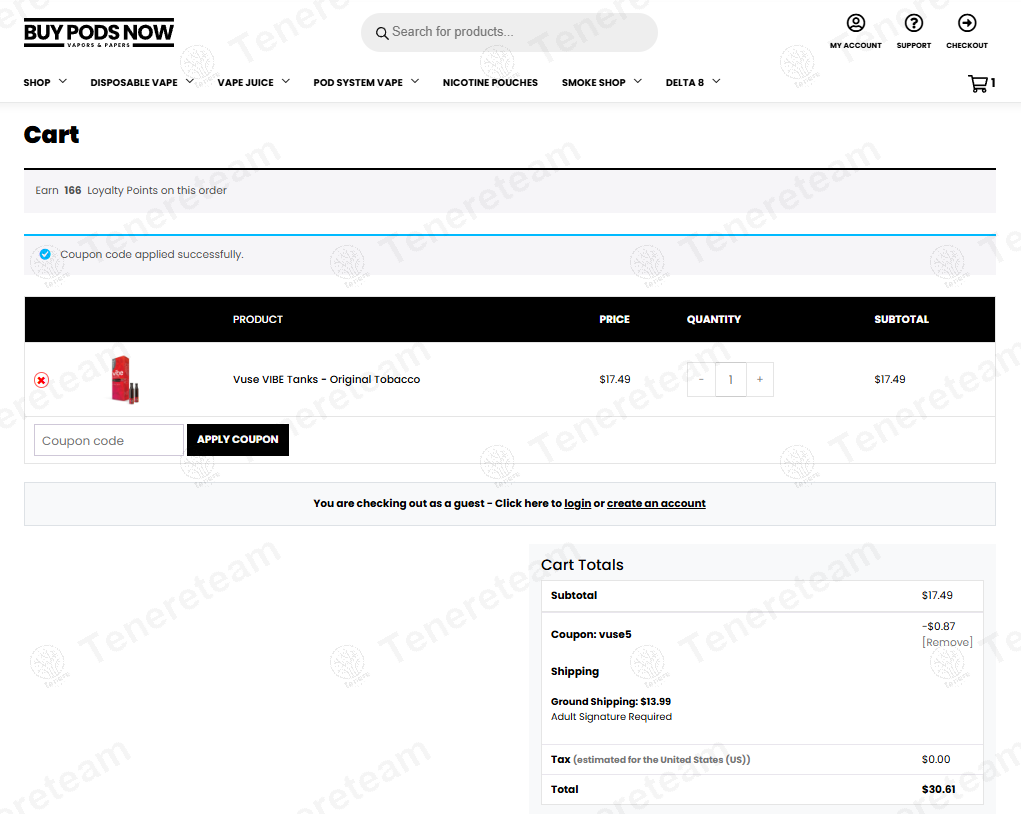Screen dimensions: 1021x814
Task: Open Vuse VIBE Tanks product thumbnail
Action: pyautogui.click(x=125, y=380)
